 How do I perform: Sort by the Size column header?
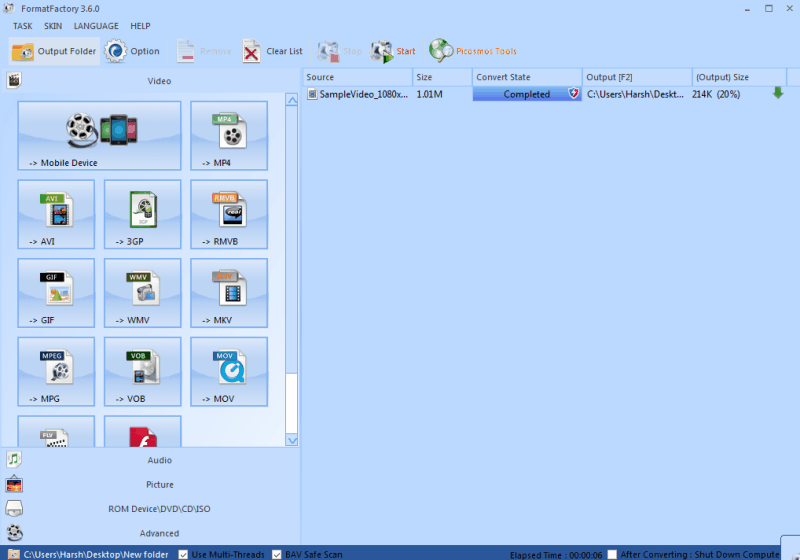(x=442, y=77)
